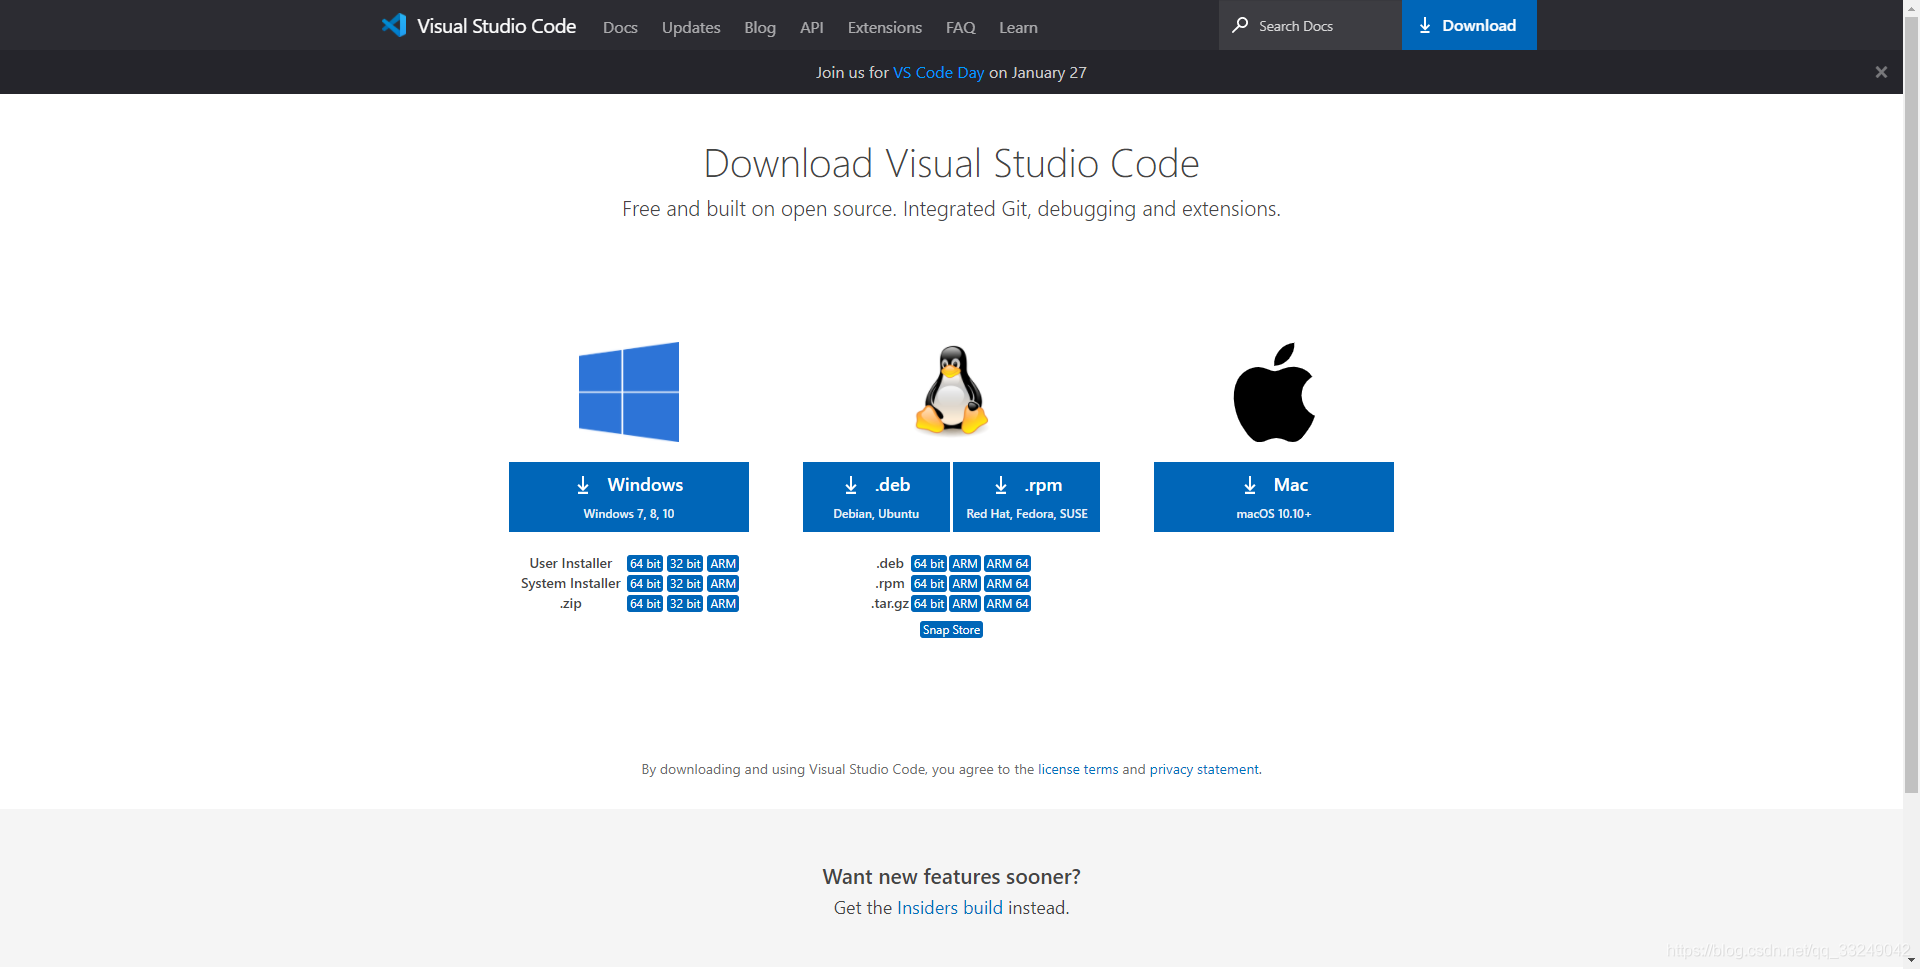Open the FAQ navigation link
Screen dimensions: 1920x969
[961, 27]
